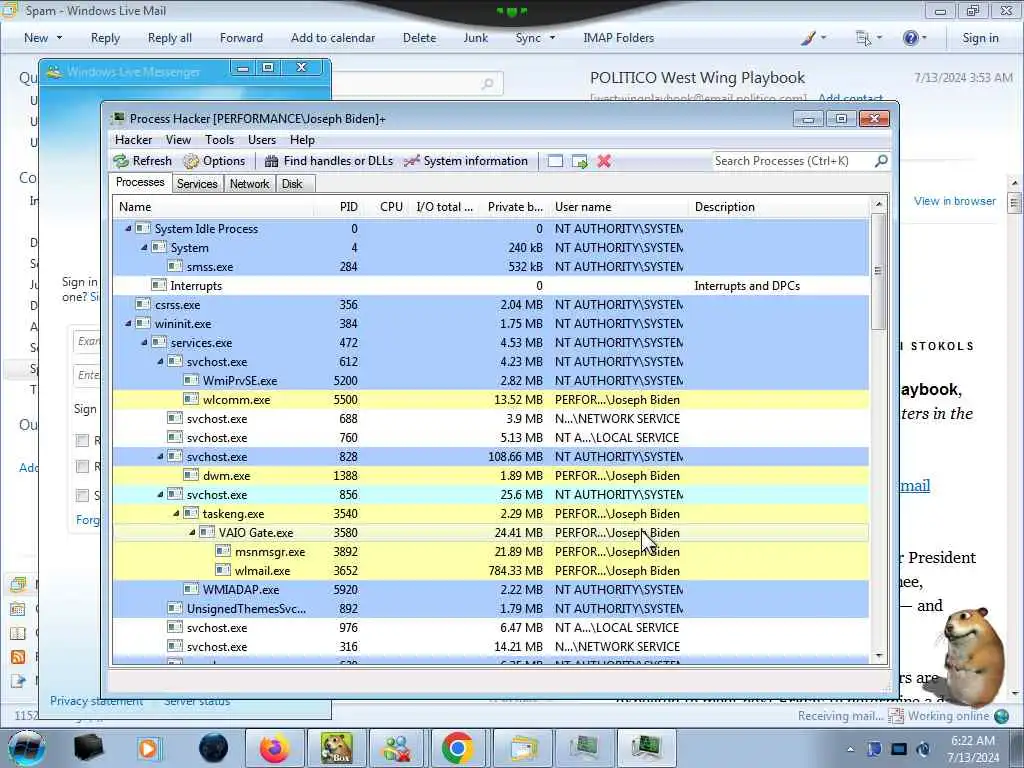Image resolution: width=1024 pixels, height=768 pixels.
Task: Open the Users menu
Action: [262, 140]
